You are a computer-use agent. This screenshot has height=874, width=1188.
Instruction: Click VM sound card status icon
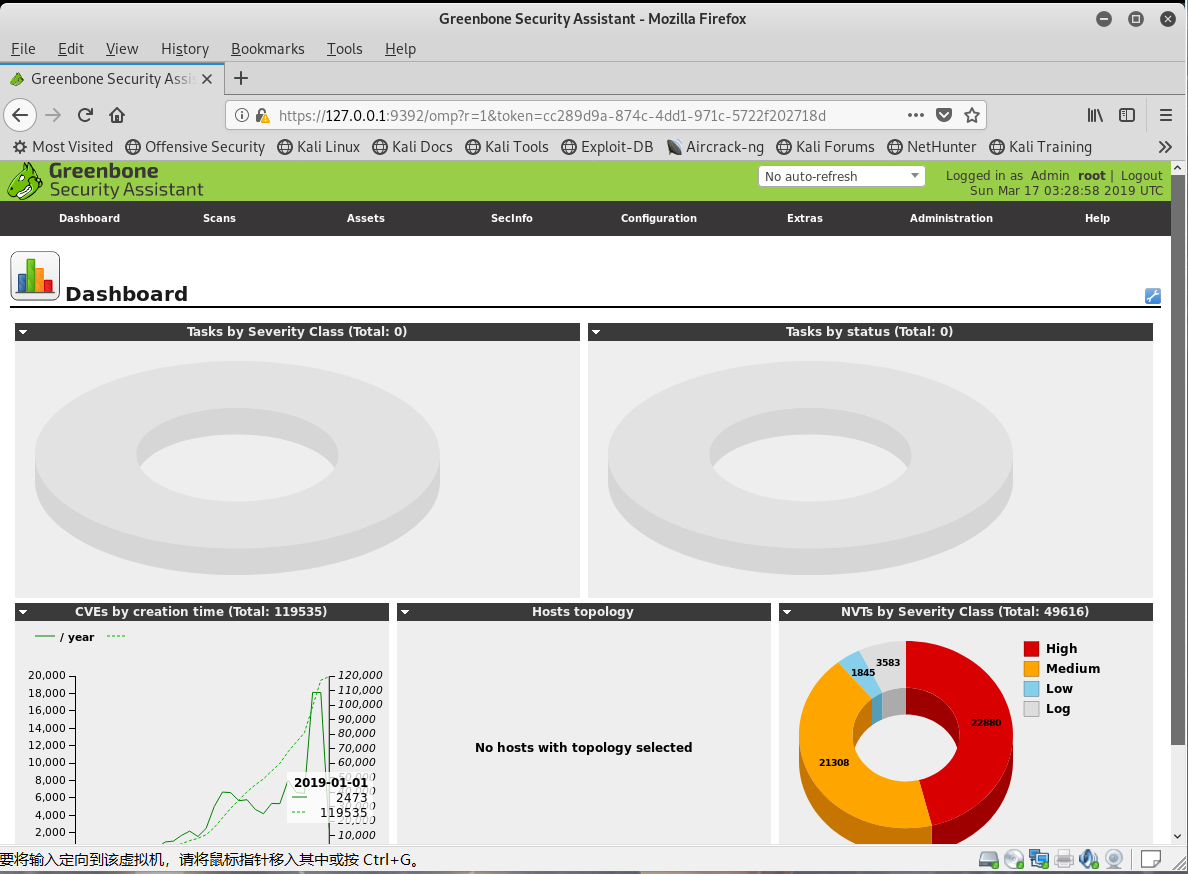click(1089, 859)
